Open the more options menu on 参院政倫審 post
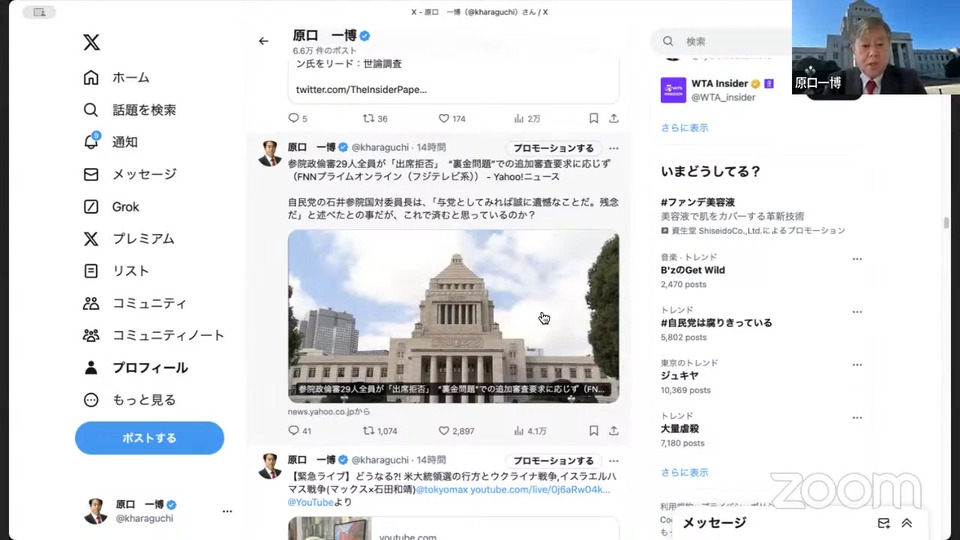The height and width of the screenshot is (540, 960). point(613,148)
